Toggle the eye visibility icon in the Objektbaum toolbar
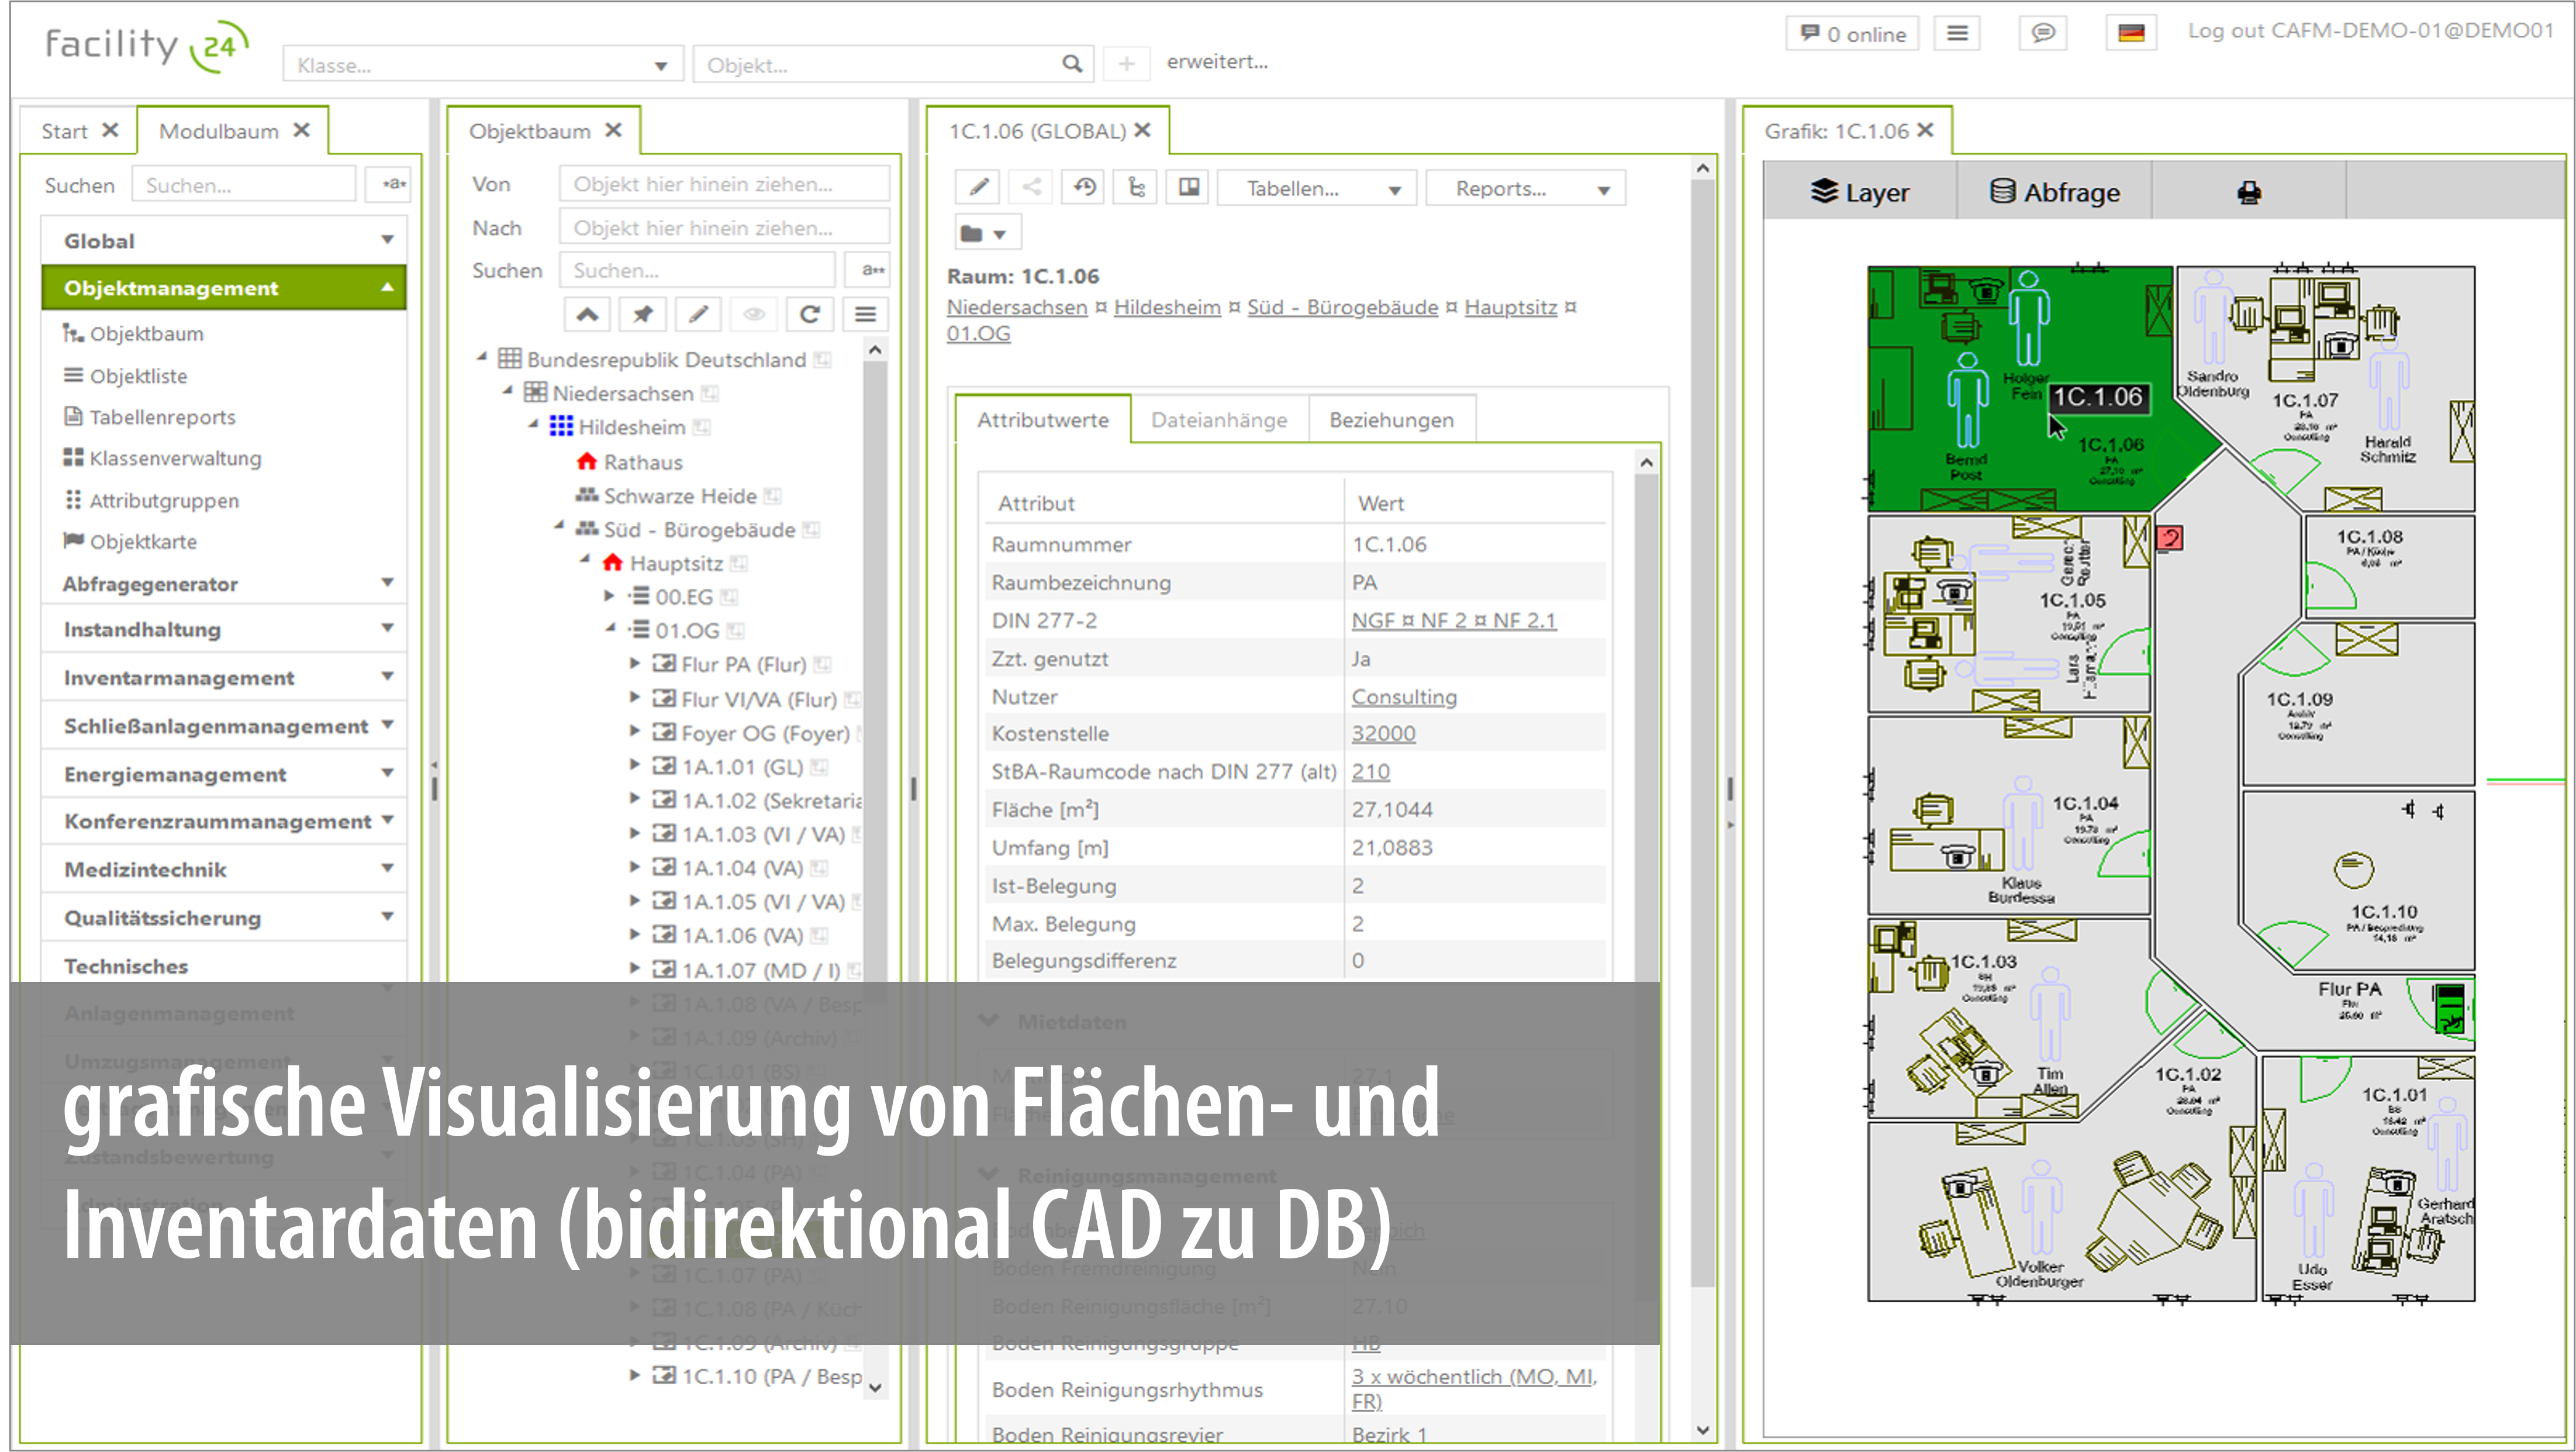The image size is (2576, 1452). 754,315
